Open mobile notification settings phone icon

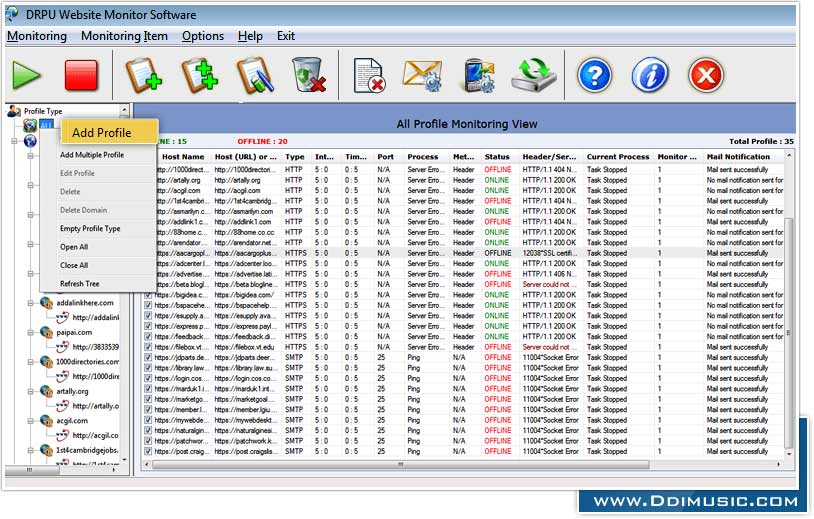479,76
